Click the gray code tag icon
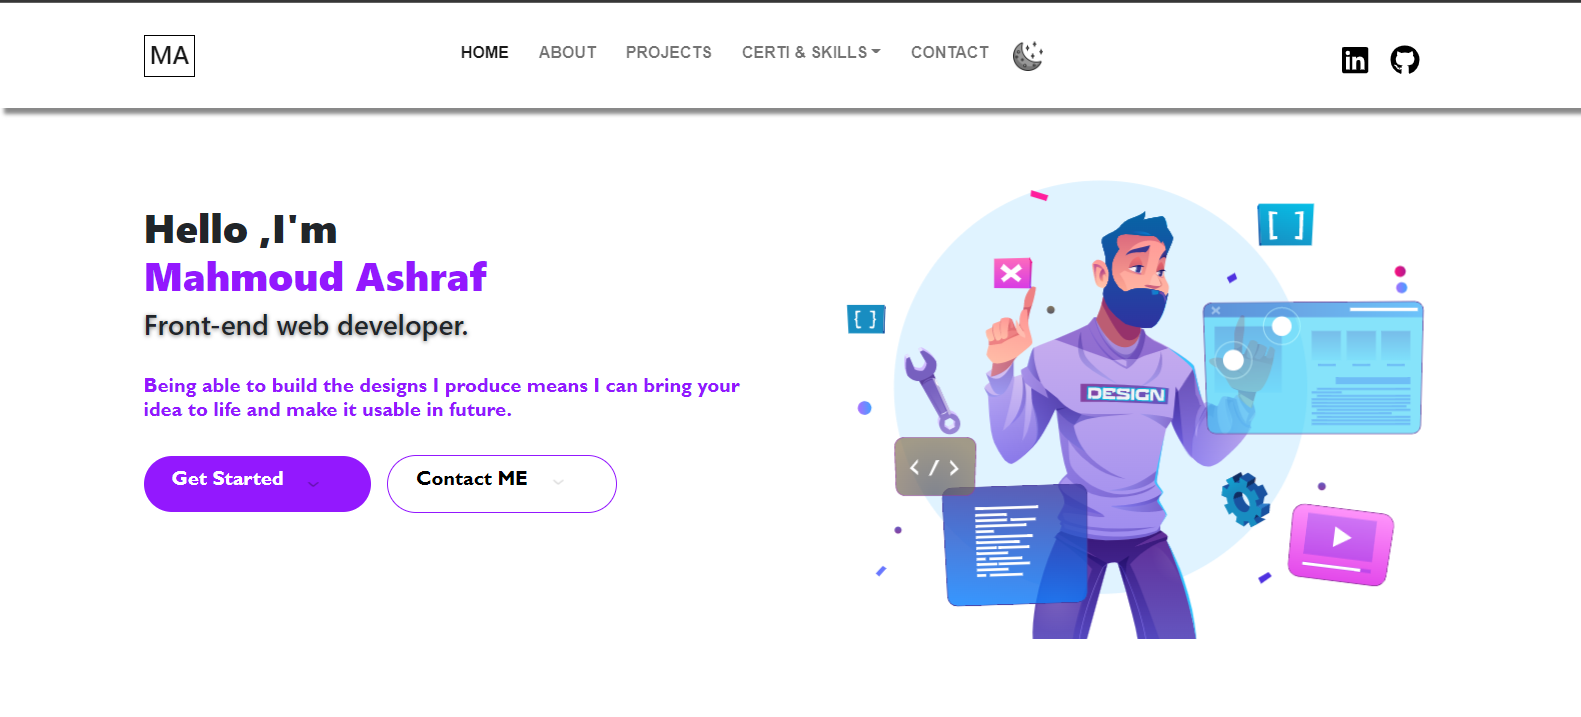 tap(934, 467)
